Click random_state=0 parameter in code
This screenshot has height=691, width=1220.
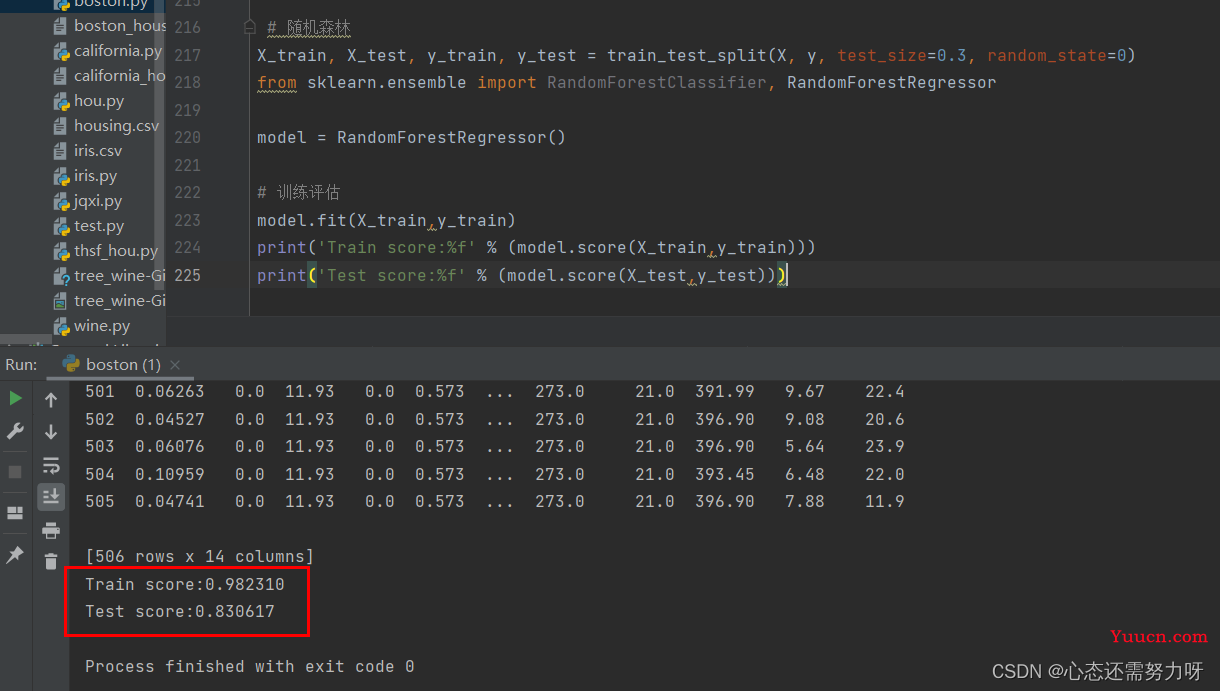point(1056,55)
